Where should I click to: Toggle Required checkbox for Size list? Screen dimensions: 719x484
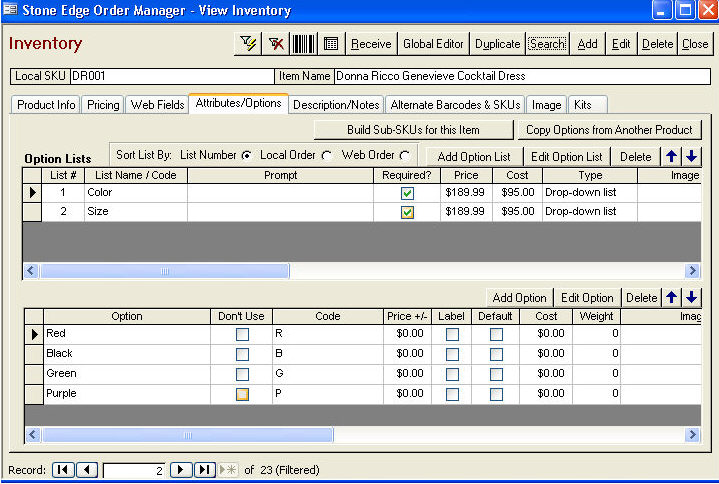pyautogui.click(x=407, y=212)
